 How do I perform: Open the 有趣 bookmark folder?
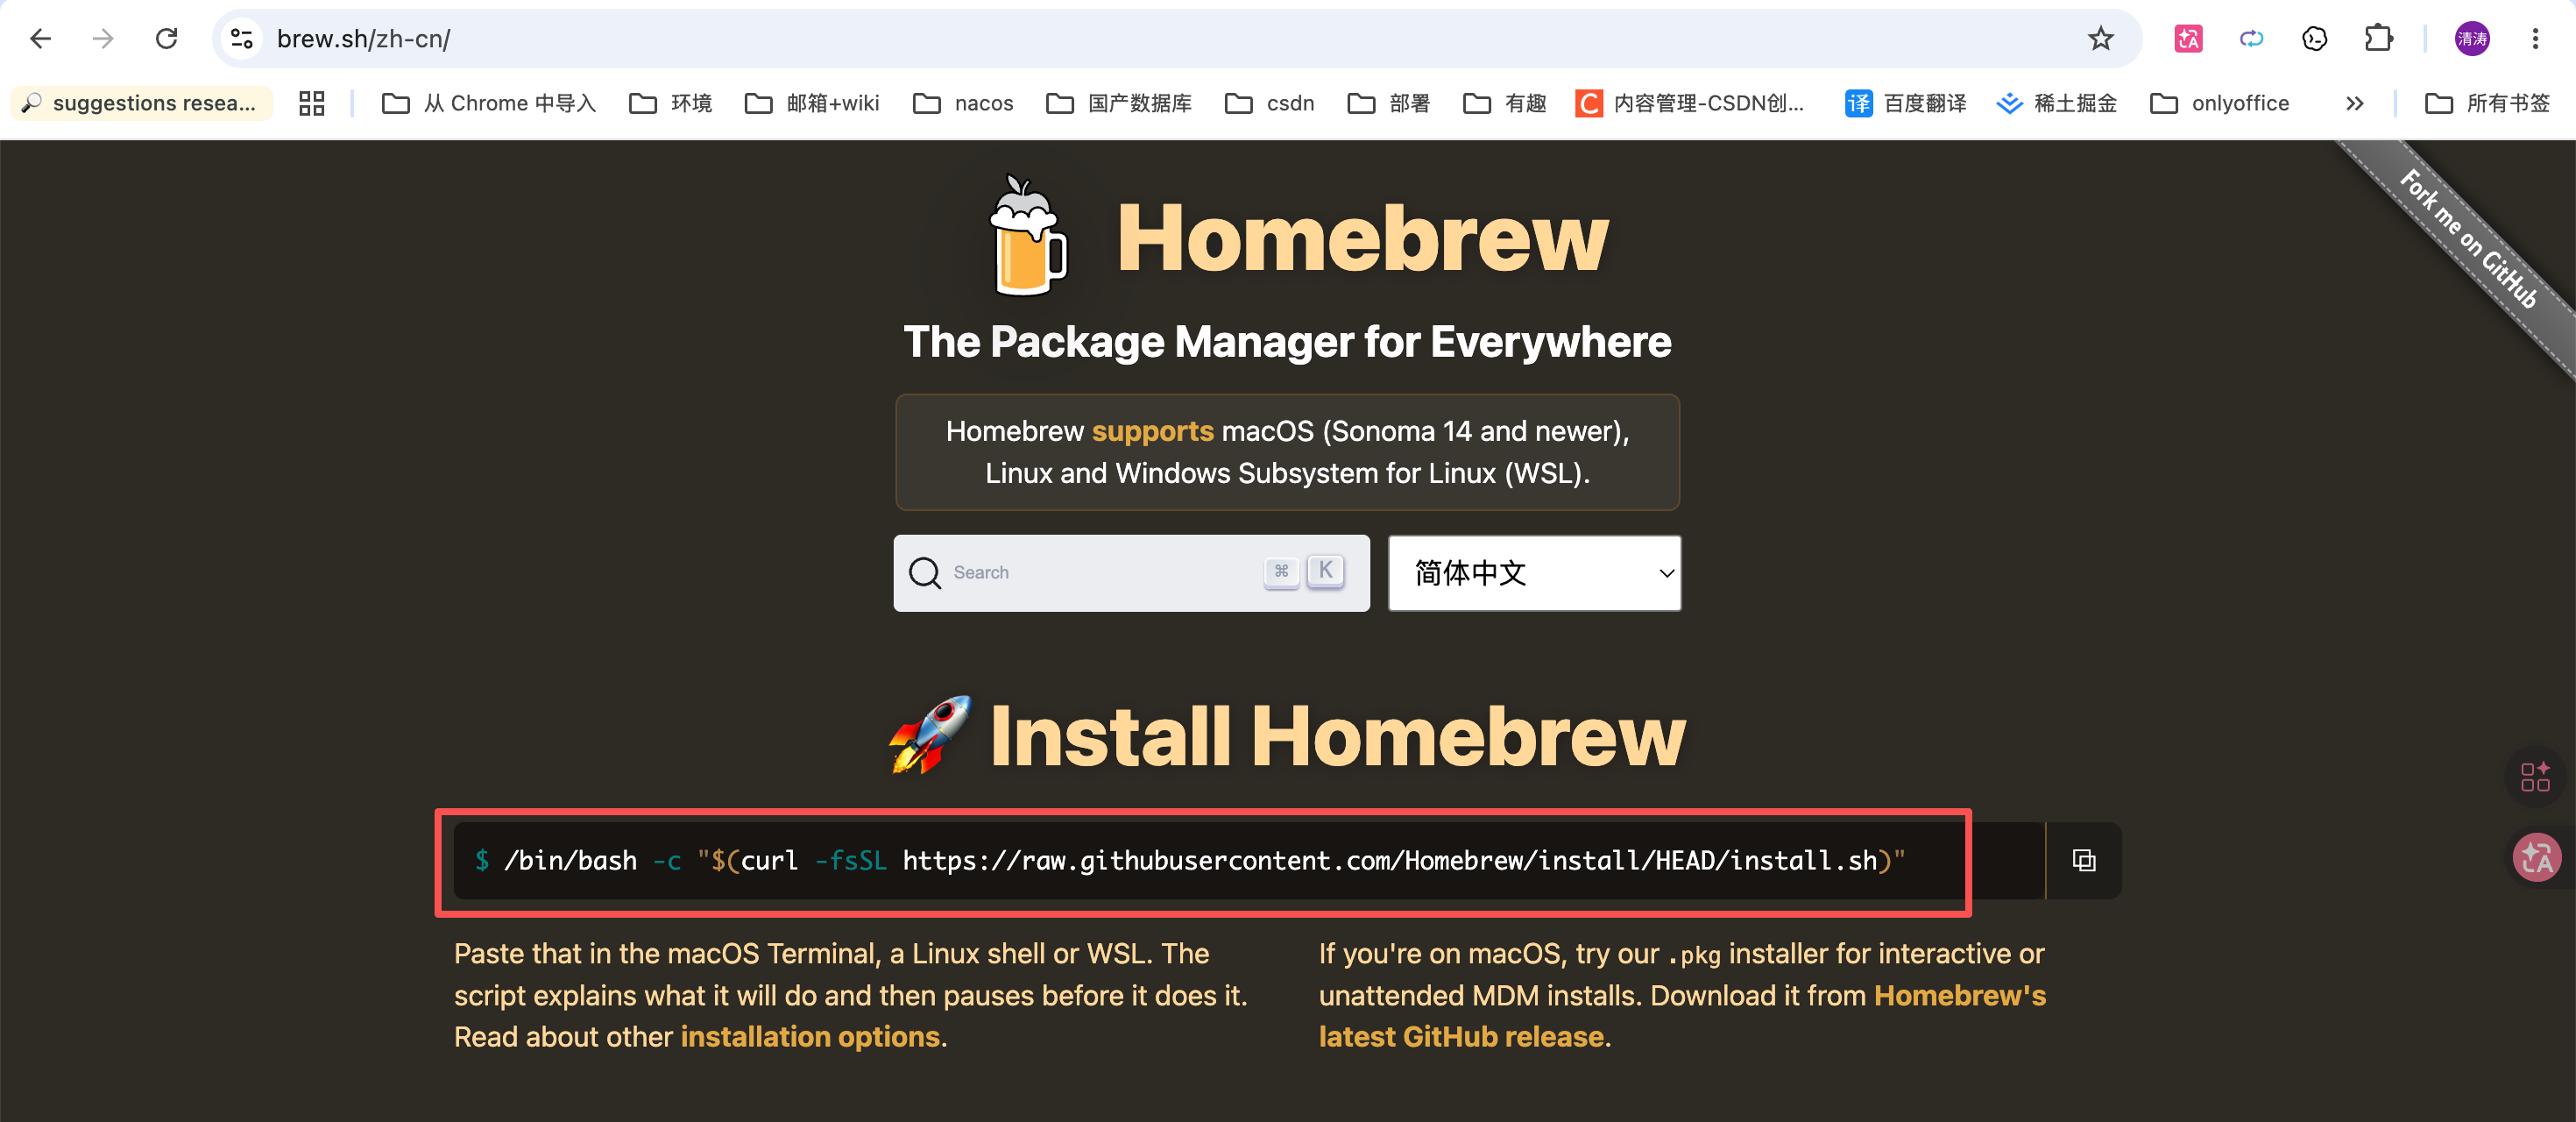[1505, 103]
